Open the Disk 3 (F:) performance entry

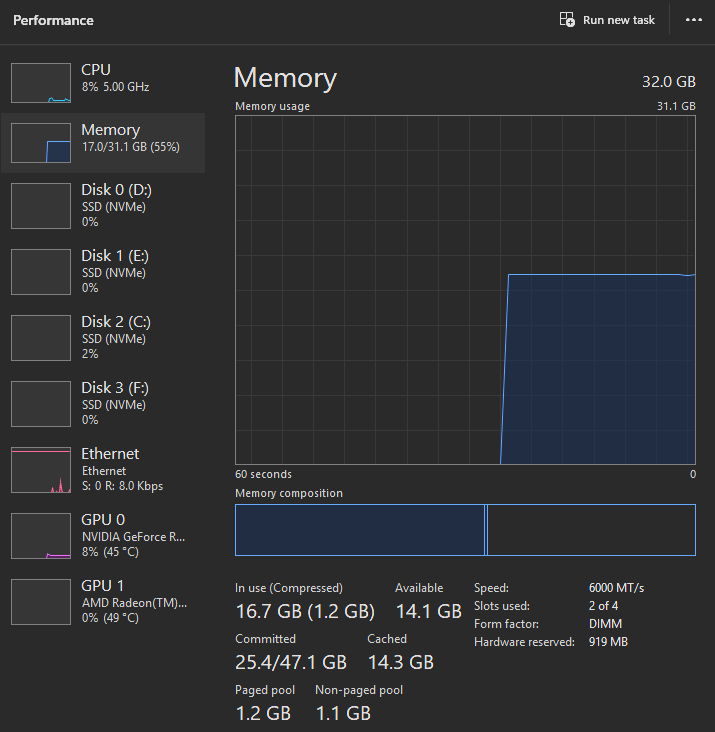[103, 403]
